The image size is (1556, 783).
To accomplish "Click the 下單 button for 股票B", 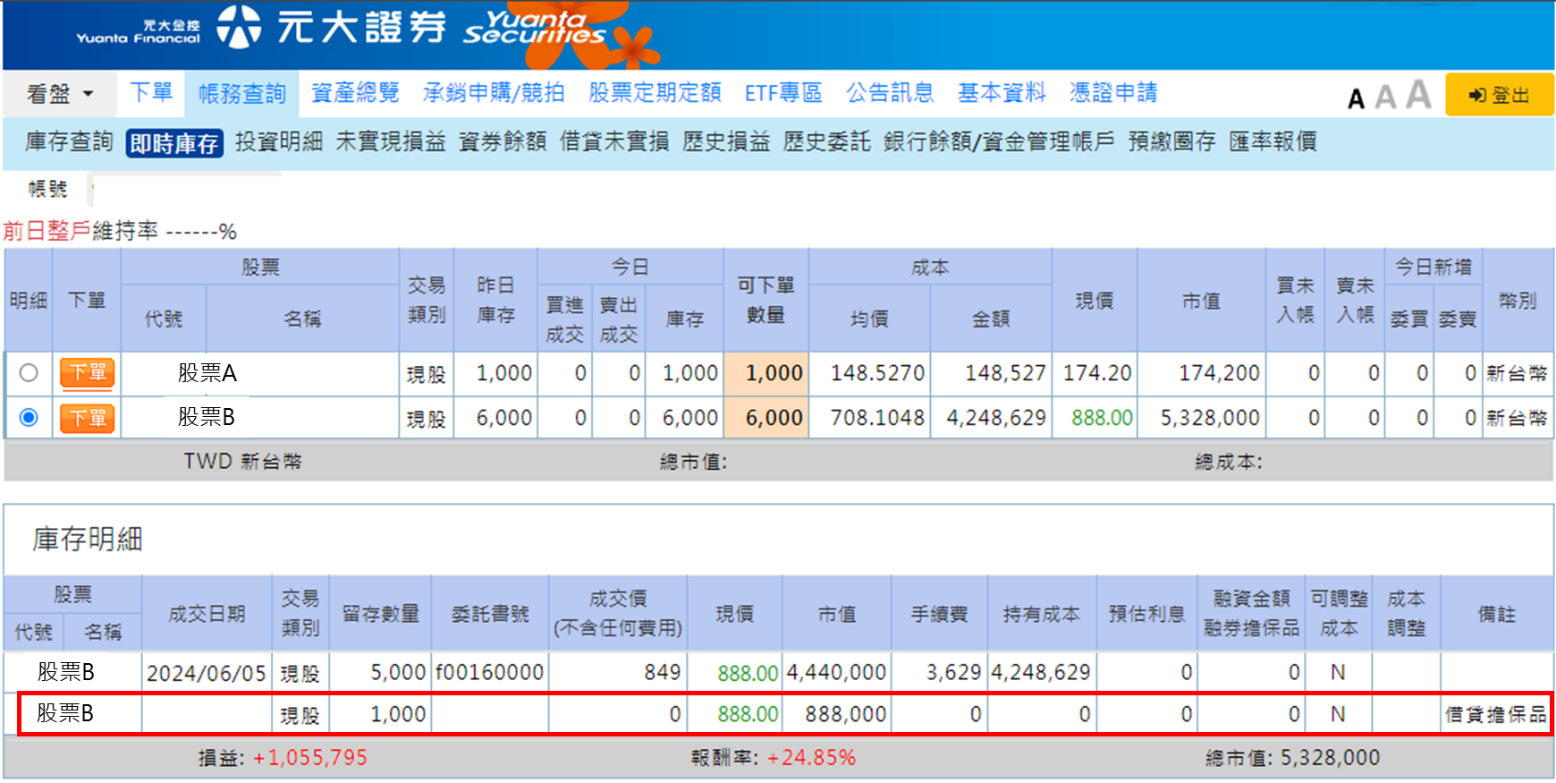I will click(x=87, y=417).
